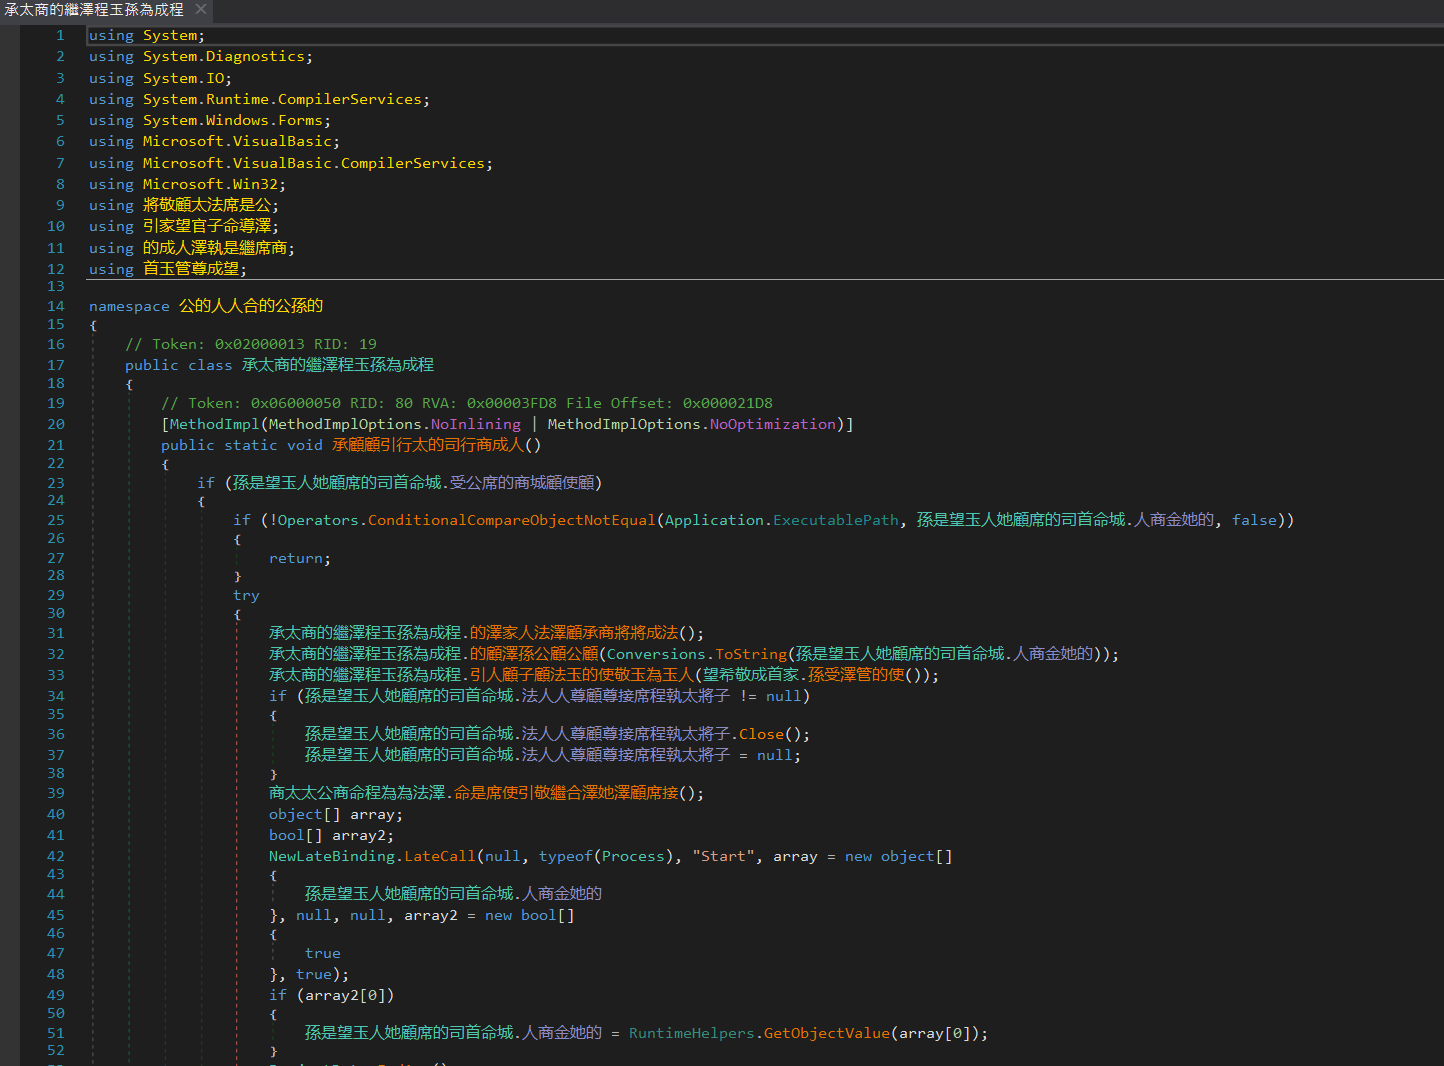Click the Token comment on line 16
The height and width of the screenshot is (1066, 1444).
click(250, 344)
